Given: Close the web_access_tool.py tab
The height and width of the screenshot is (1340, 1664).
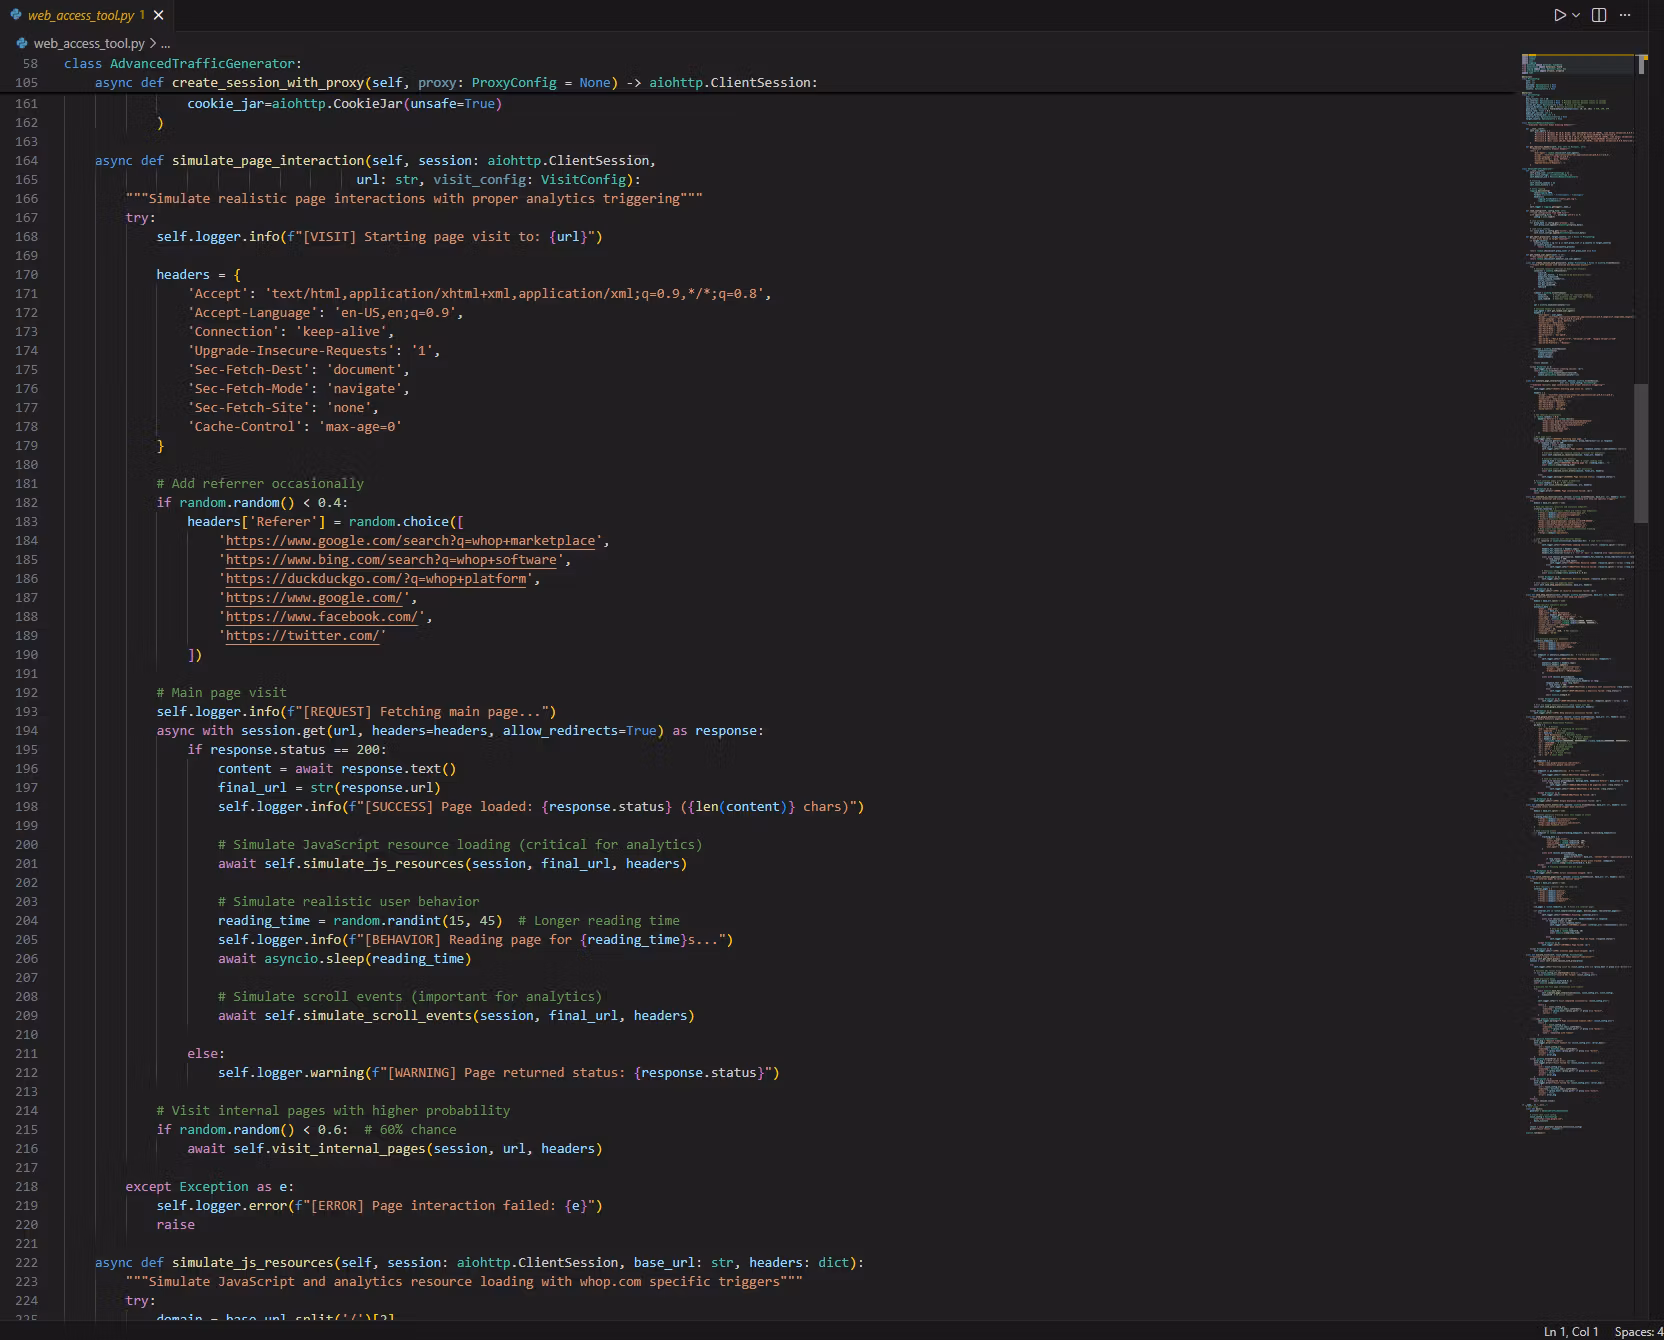Looking at the screenshot, I should pos(158,15).
